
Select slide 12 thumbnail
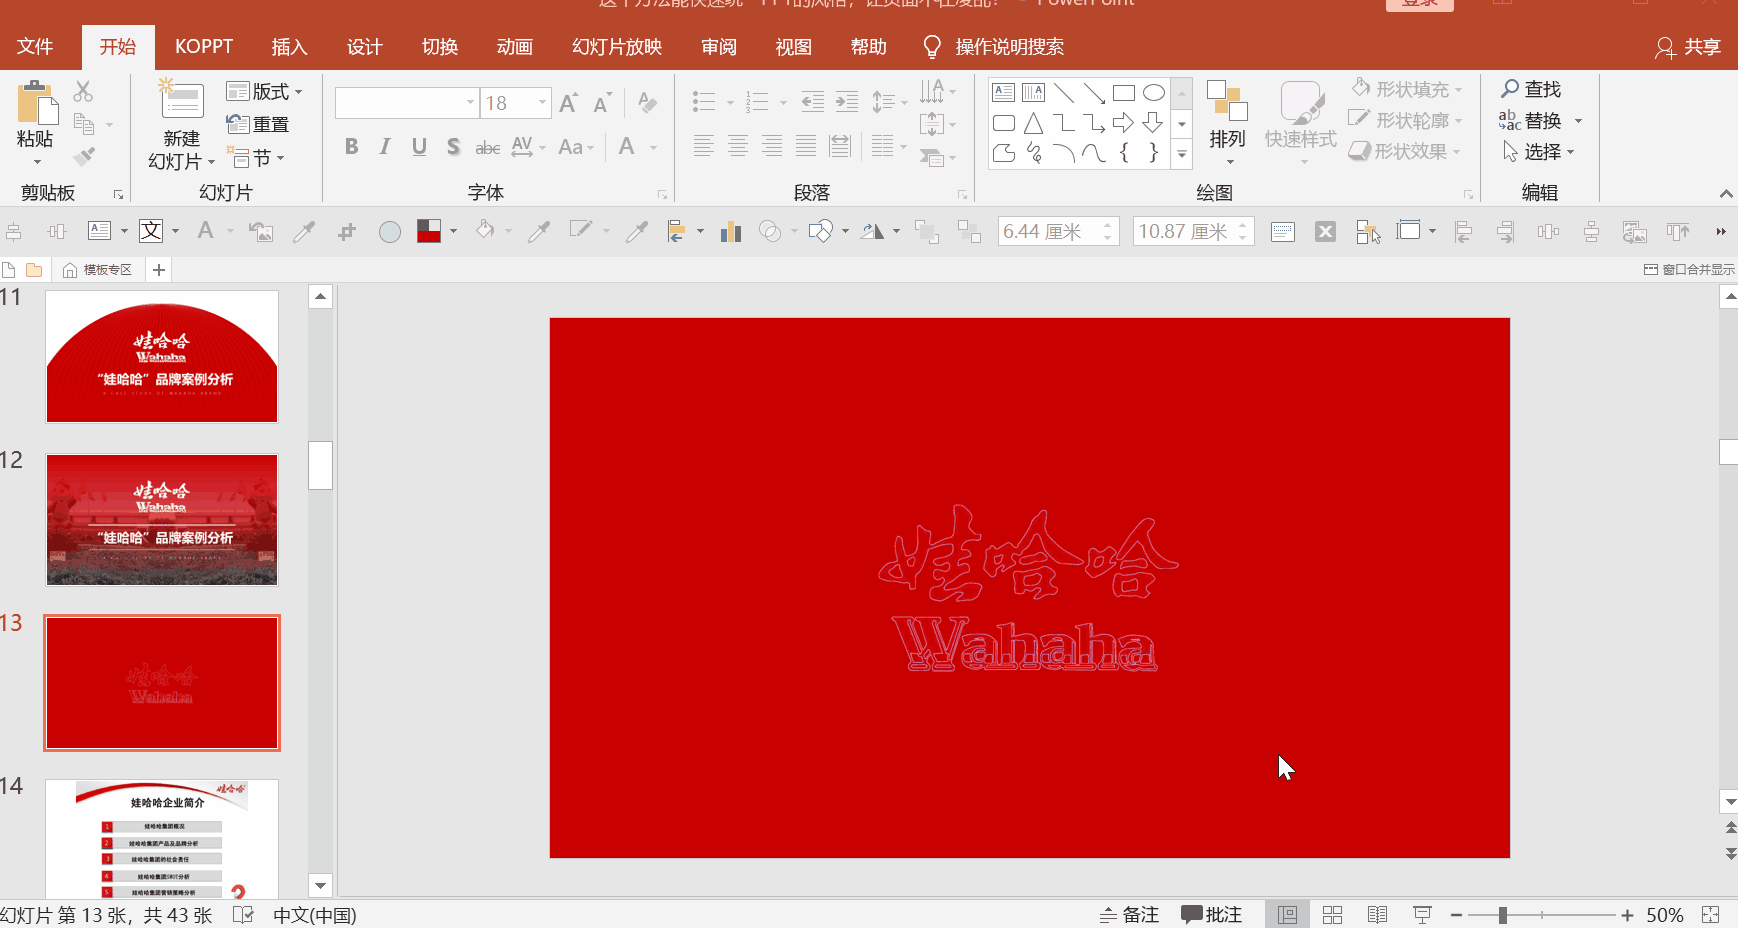[x=162, y=520]
